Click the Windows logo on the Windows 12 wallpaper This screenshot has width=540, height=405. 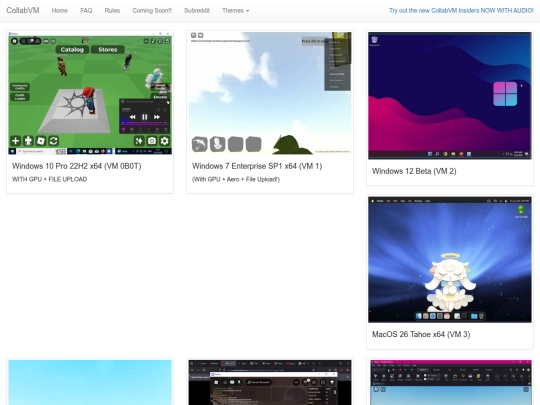[x=505, y=94]
